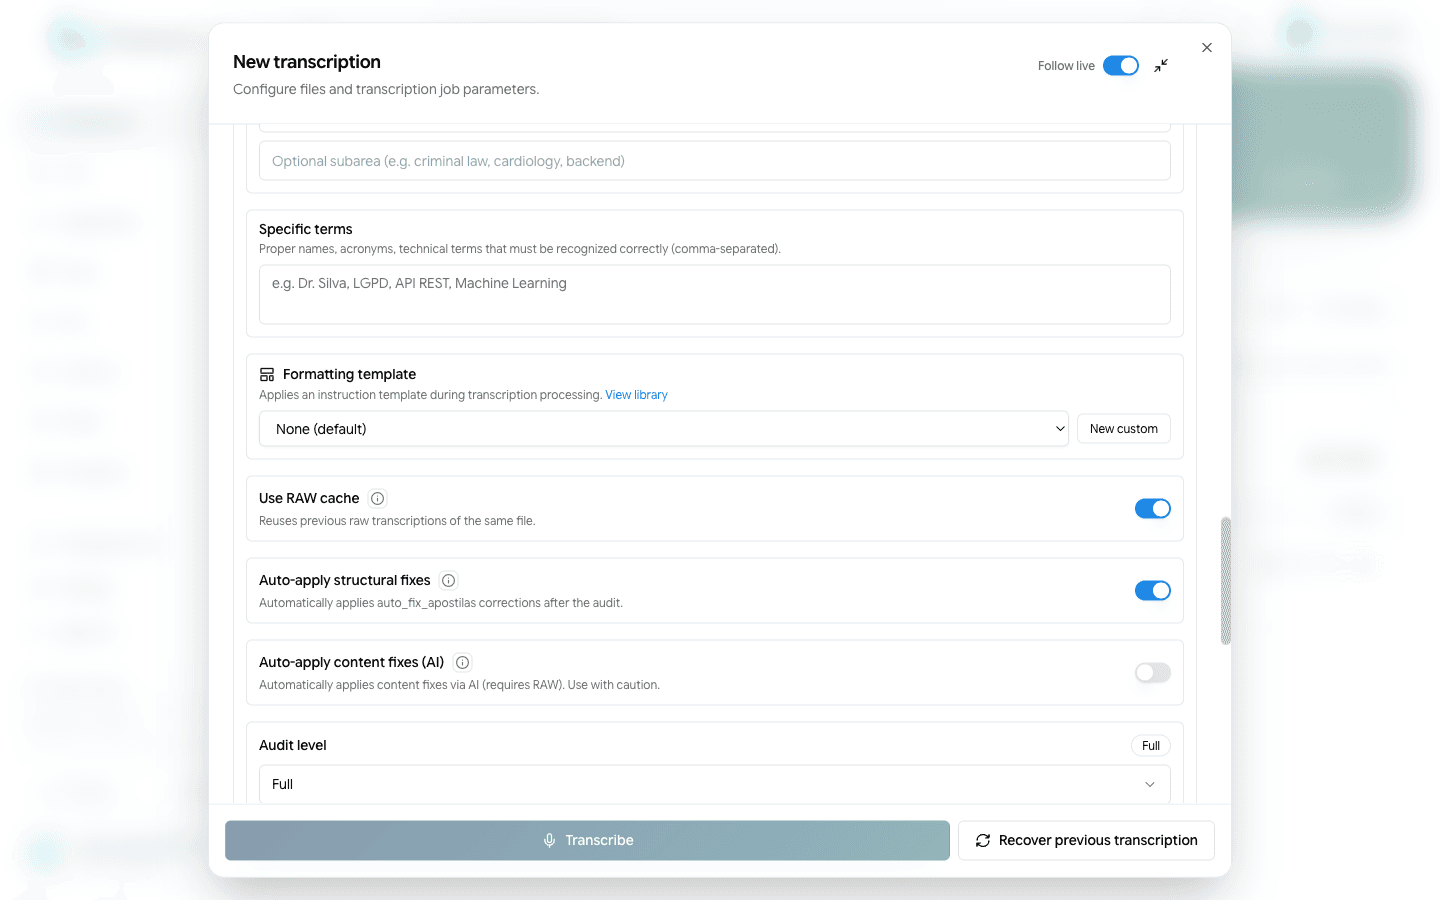Turn off Auto-apply structural fixes toggle

point(1152,591)
